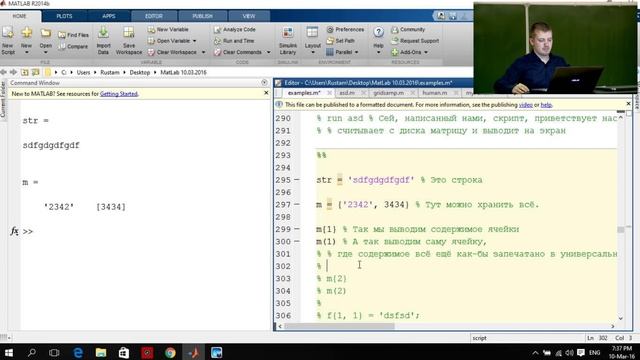This screenshot has width=640, height=360.
Task: Click the up one folder icon
Action: tap(25, 72)
